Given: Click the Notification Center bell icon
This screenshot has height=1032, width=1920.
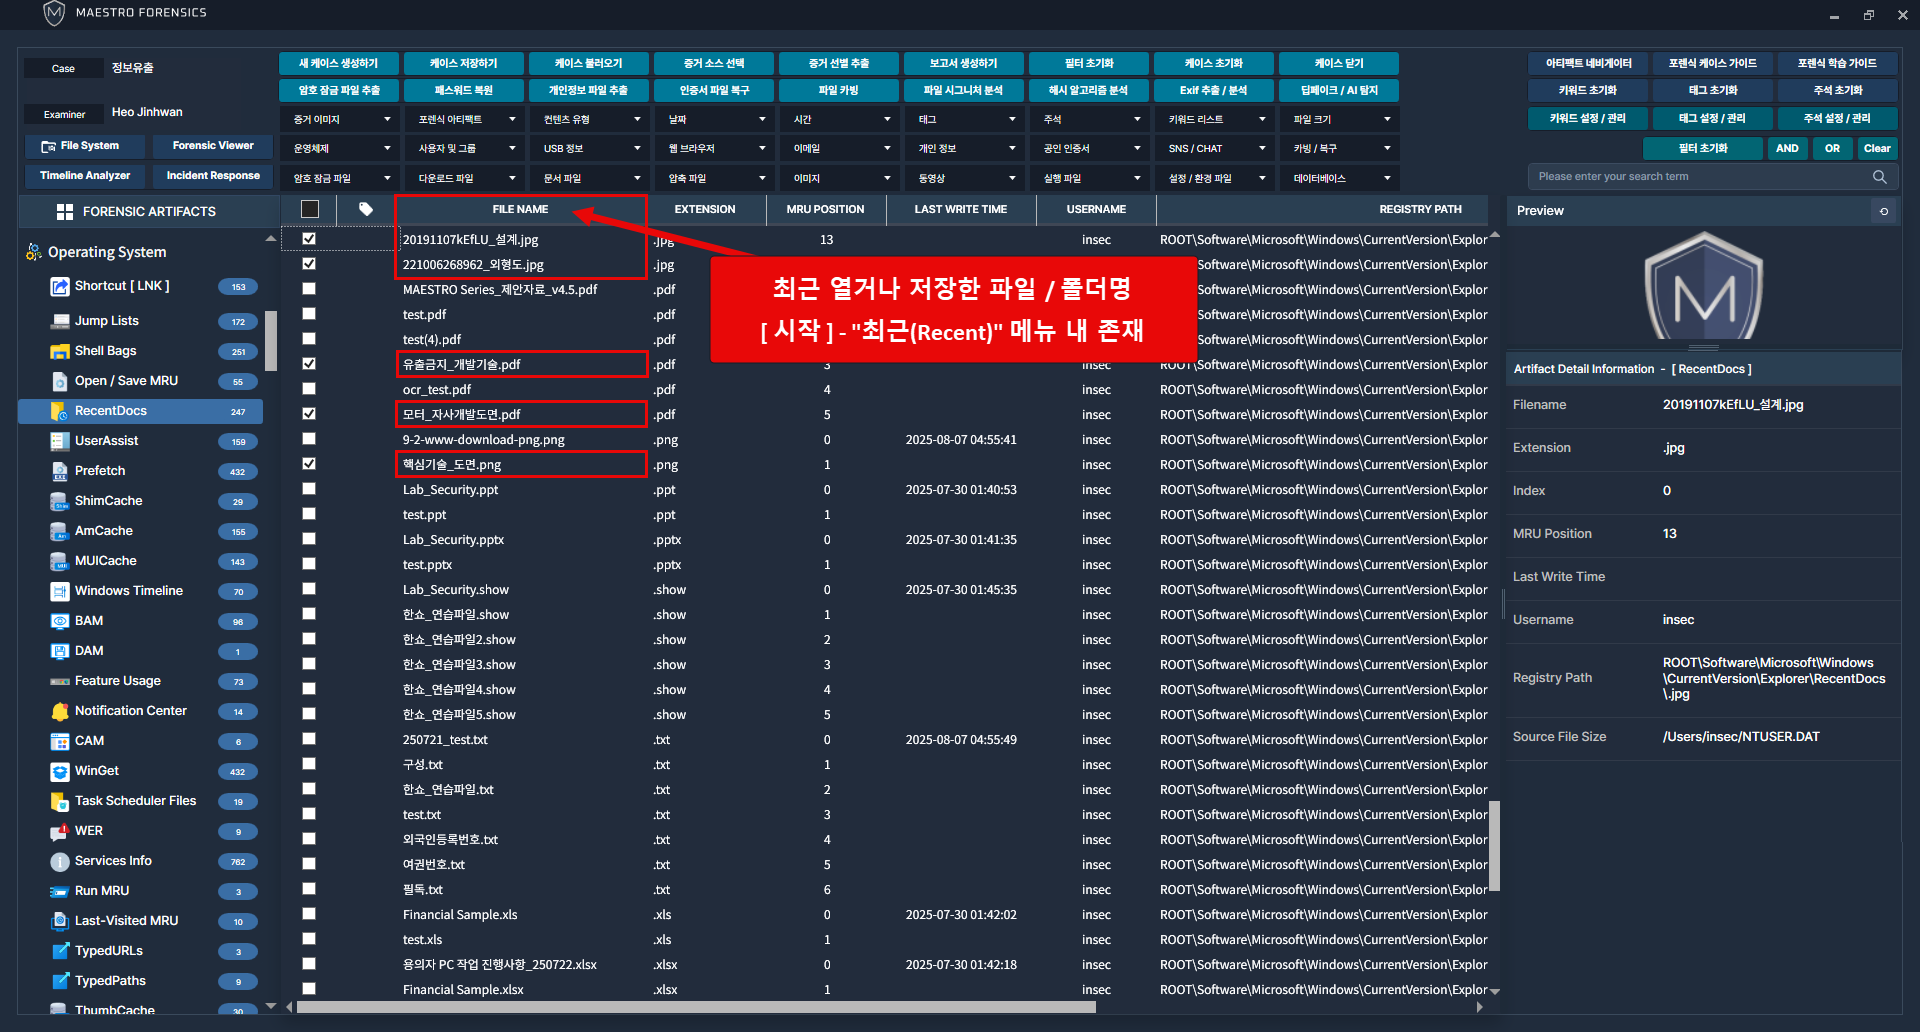Looking at the screenshot, I should (x=59, y=711).
